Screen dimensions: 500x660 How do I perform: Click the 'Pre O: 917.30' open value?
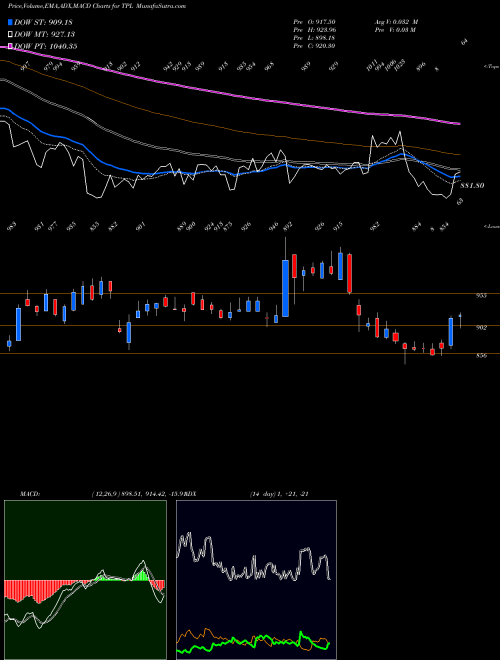[x=314, y=22]
